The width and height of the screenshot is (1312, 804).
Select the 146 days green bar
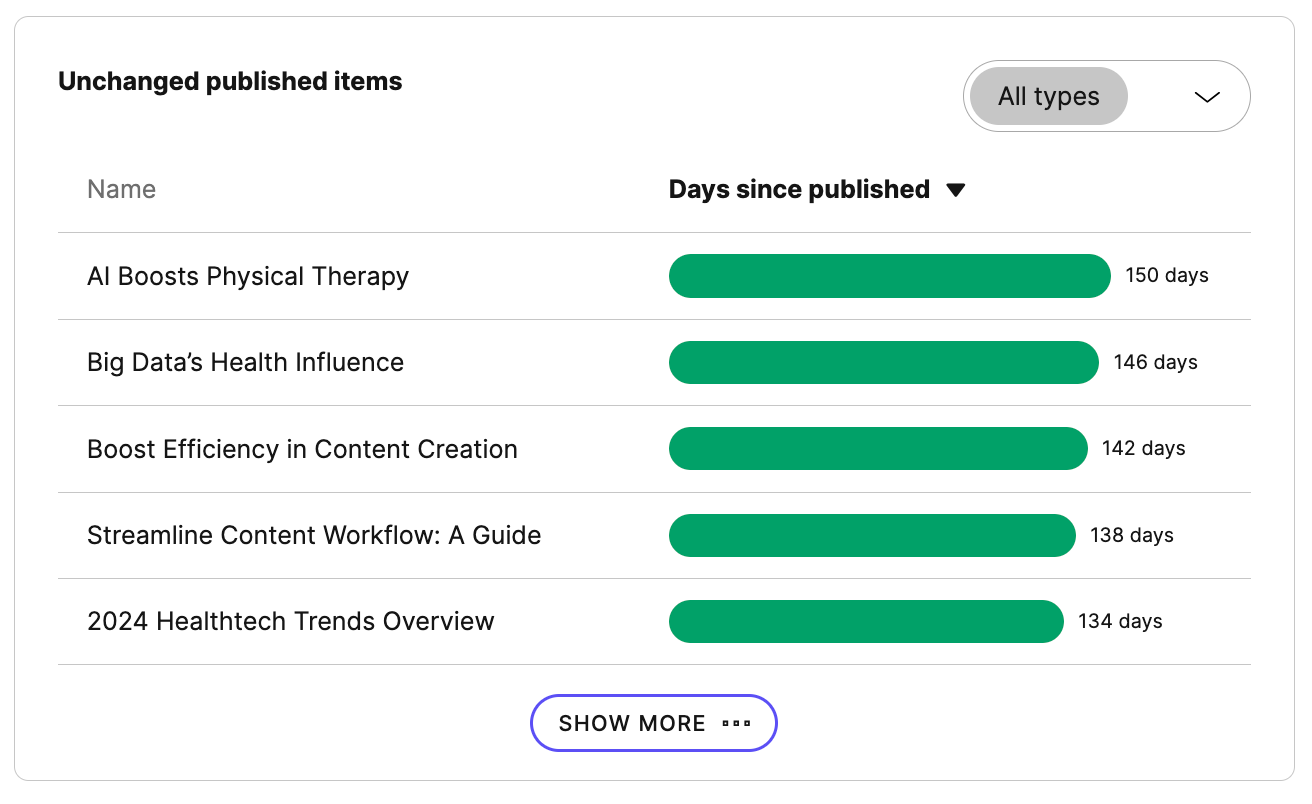[883, 362]
